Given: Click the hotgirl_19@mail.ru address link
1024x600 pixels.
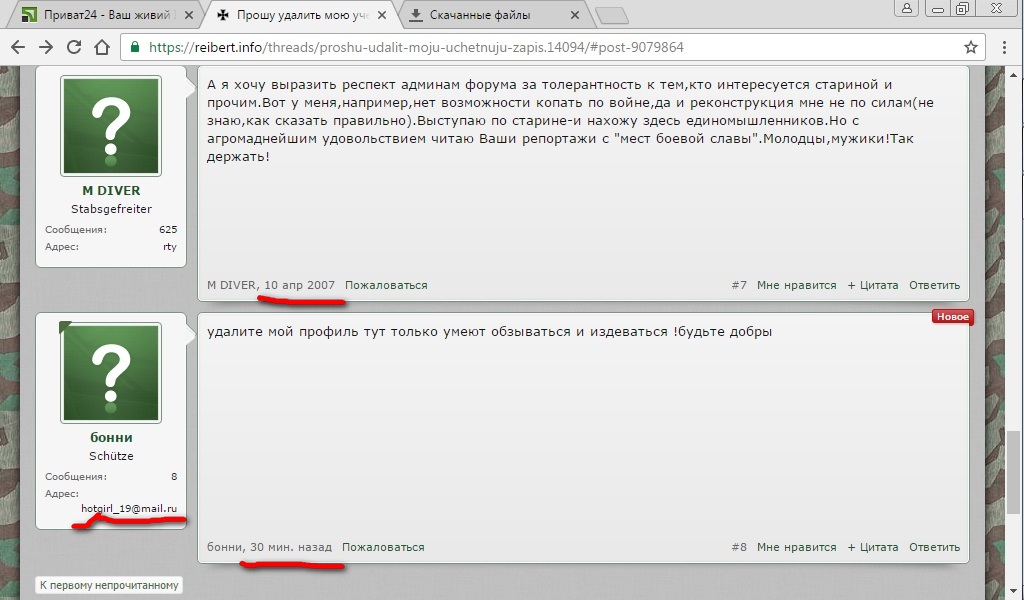Looking at the screenshot, I should (x=129, y=509).
